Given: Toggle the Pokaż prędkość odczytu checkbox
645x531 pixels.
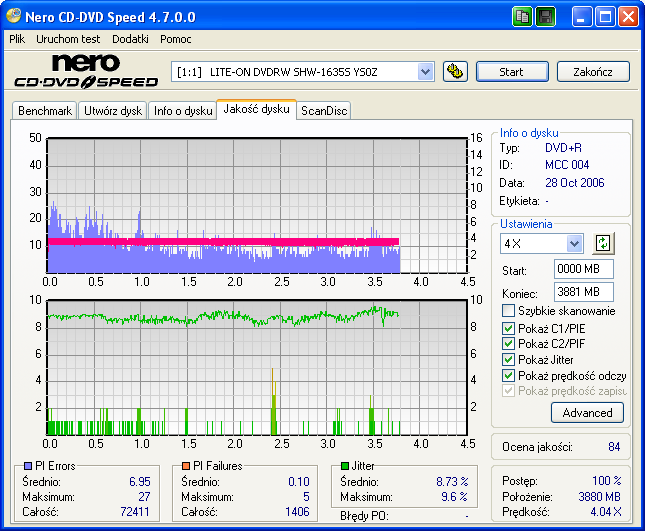Looking at the screenshot, I should click(508, 375).
